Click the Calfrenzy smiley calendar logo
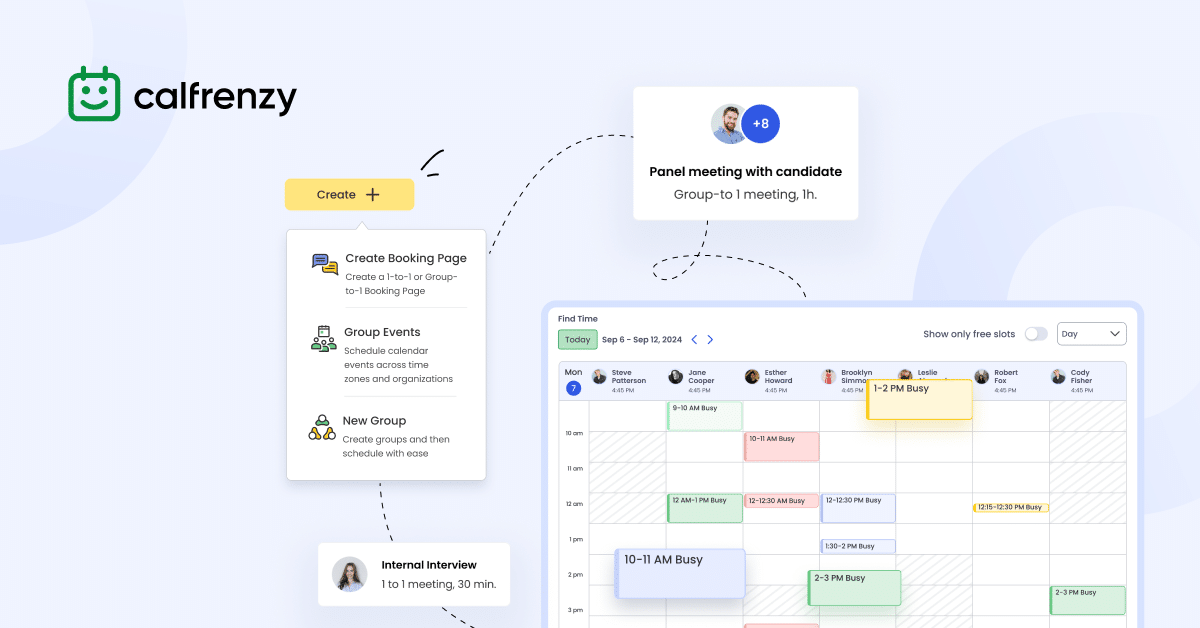 tap(93, 93)
